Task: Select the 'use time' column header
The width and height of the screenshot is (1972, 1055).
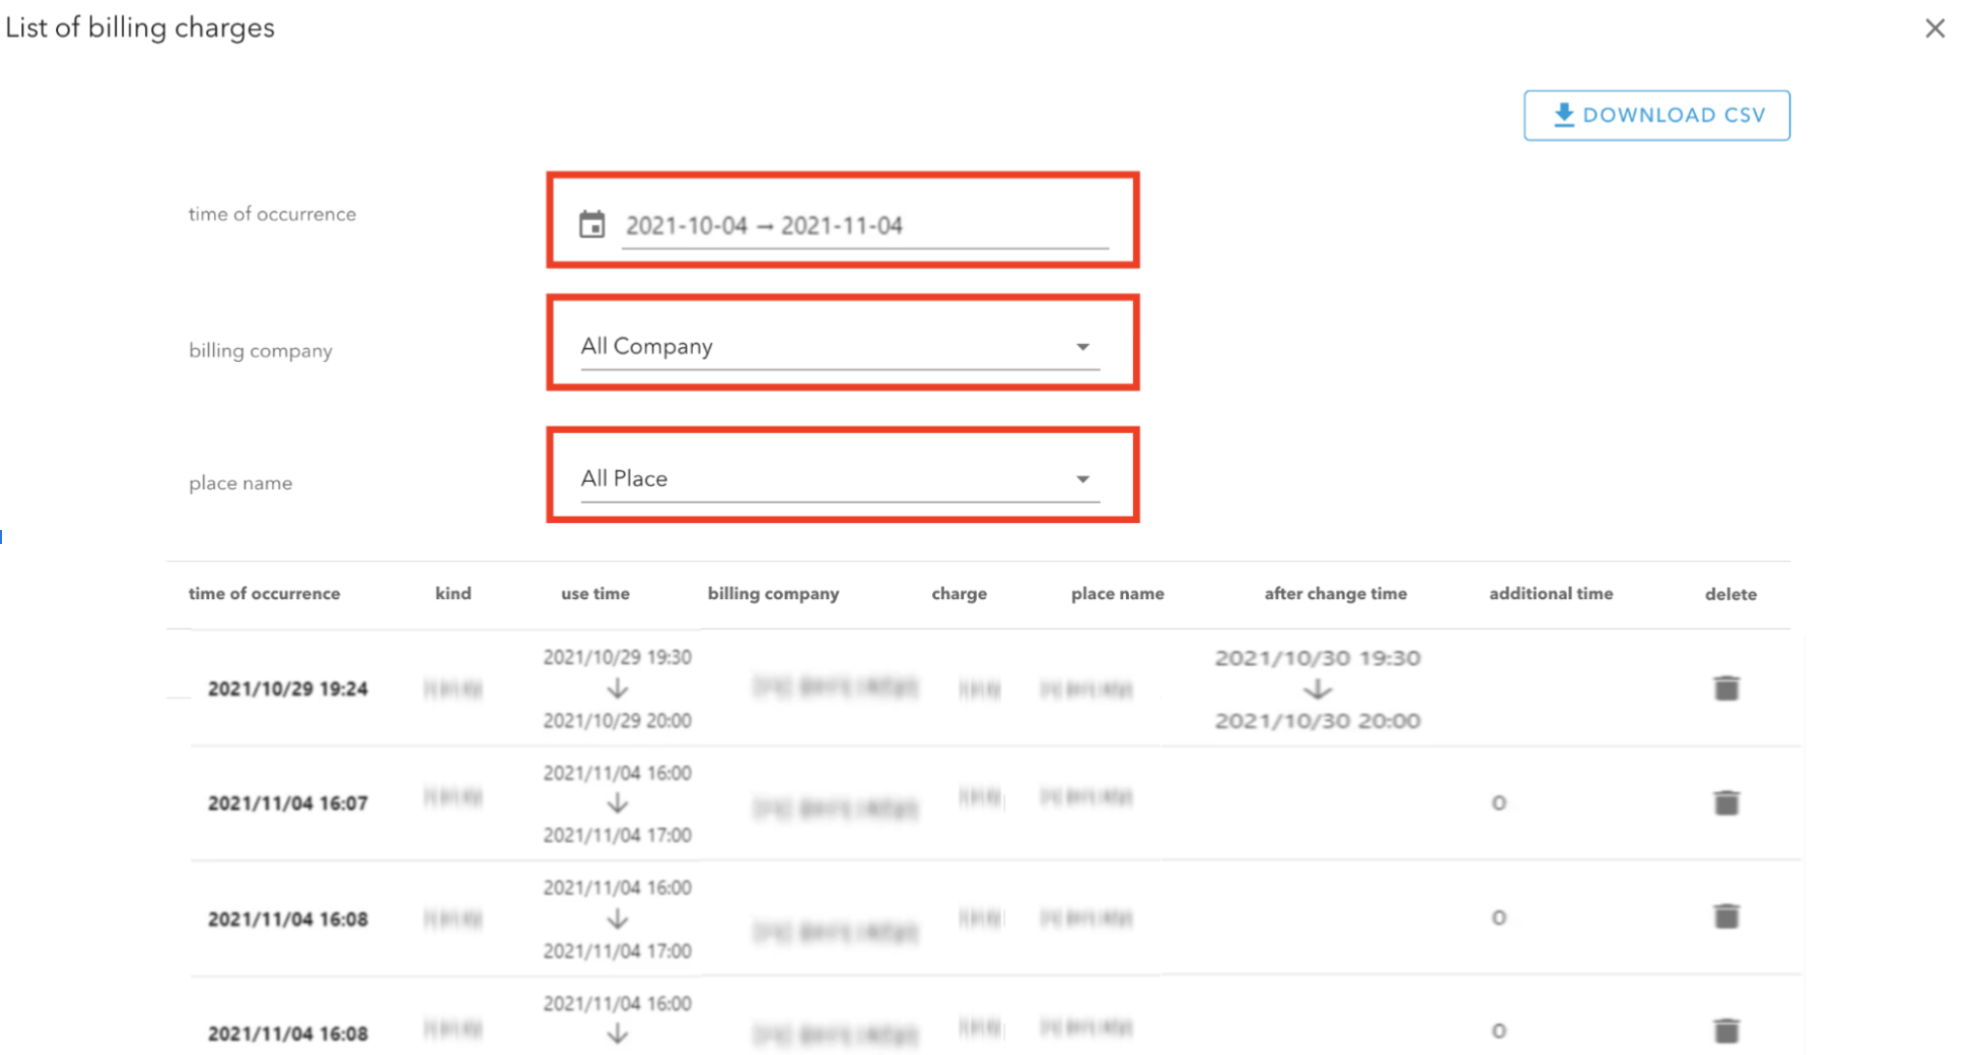Action: 595,593
